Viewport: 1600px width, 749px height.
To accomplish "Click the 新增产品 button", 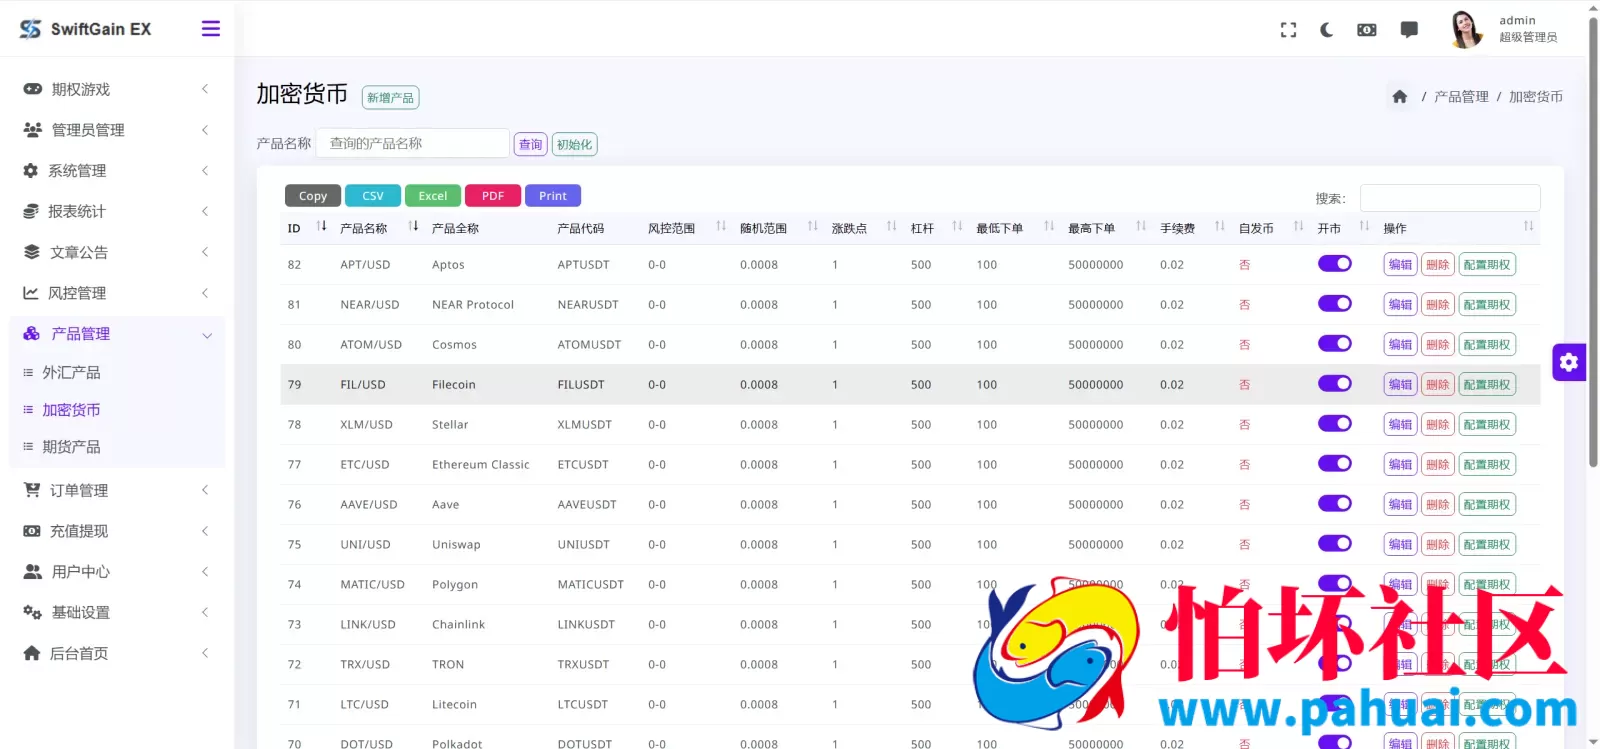I will click(390, 98).
